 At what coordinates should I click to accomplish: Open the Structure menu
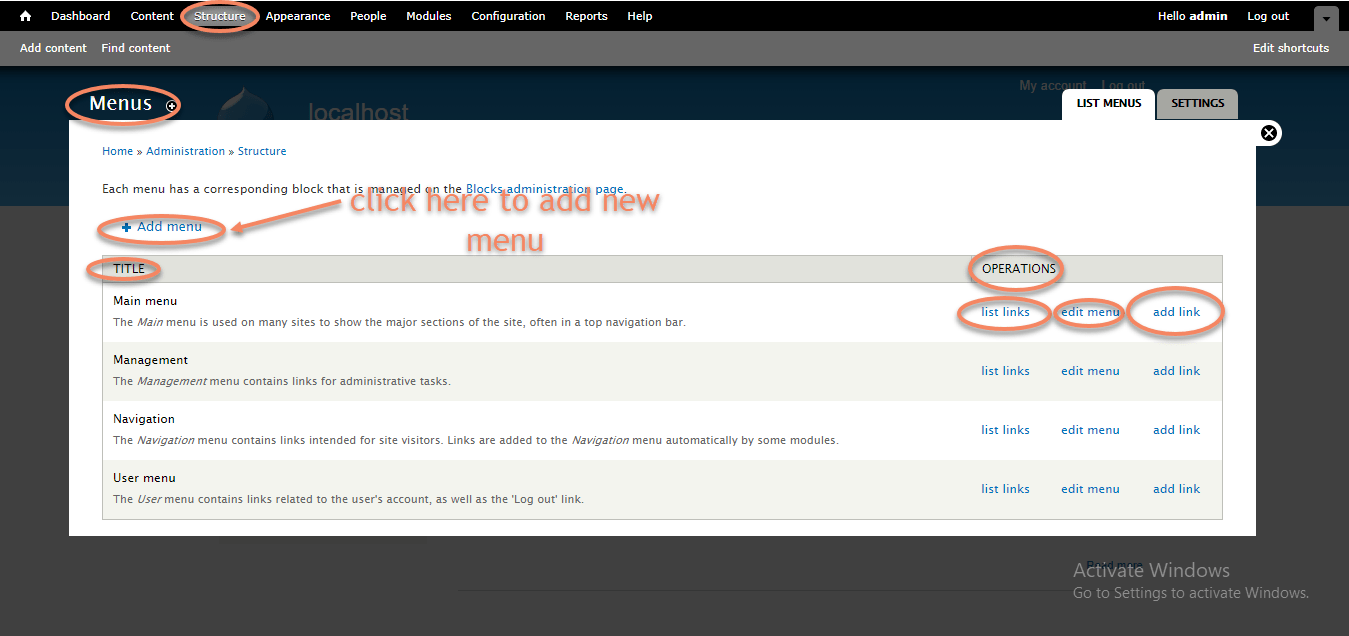tap(220, 16)
